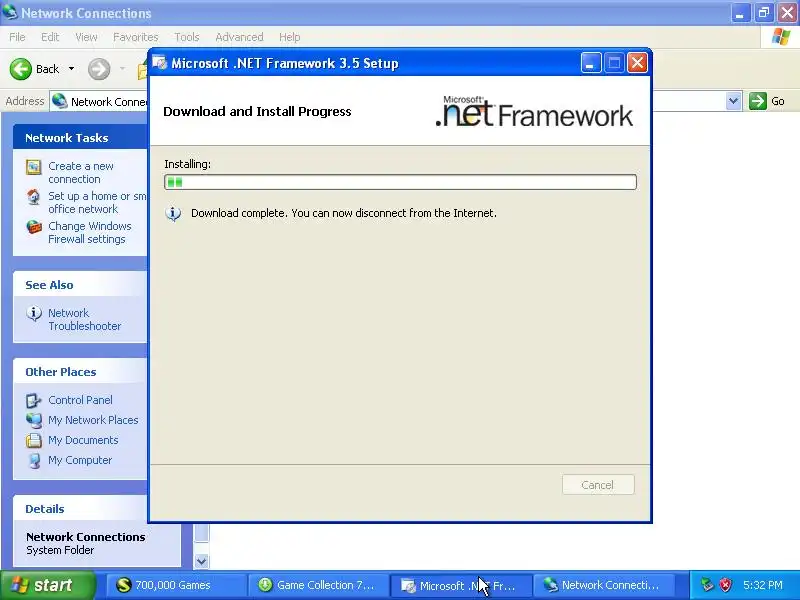Click the 5:32 PM system clock
Image resolution: width=800 pixels, height=600 pixels.
click(763, 585)
